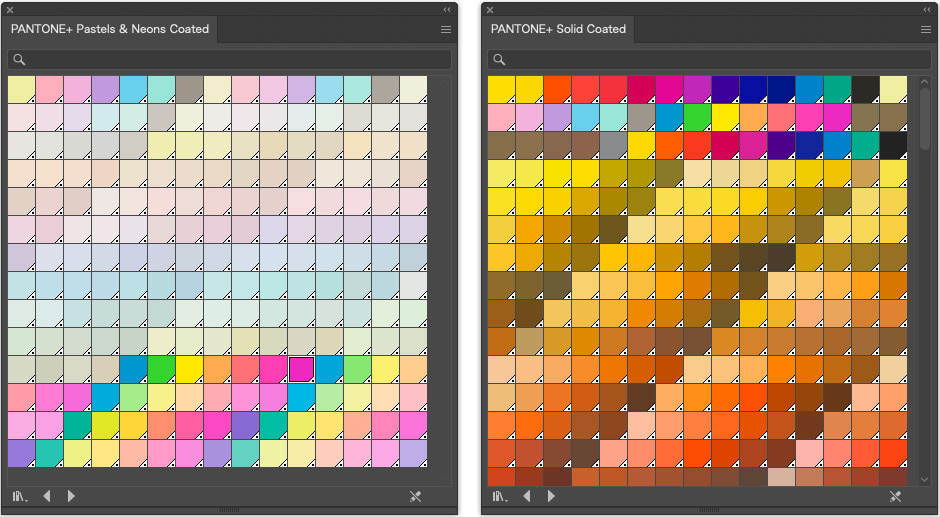Open swatch libraries menu in Pastels & Neons panel
The image size is (940, 517).
point(20,496)
